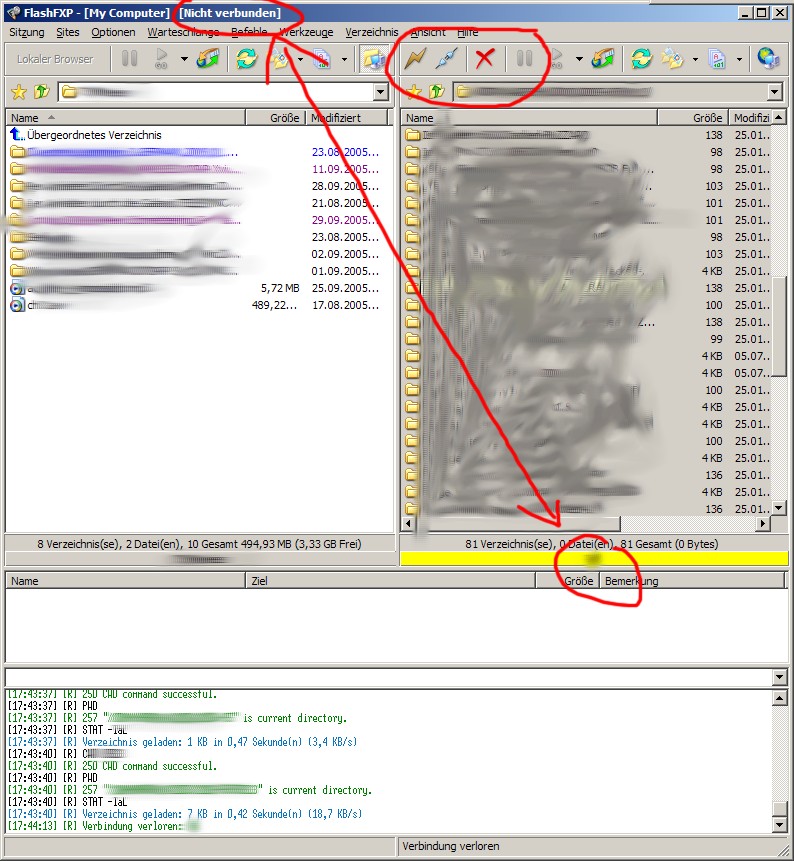Click the Lokaler Browser button

point(55,59)
